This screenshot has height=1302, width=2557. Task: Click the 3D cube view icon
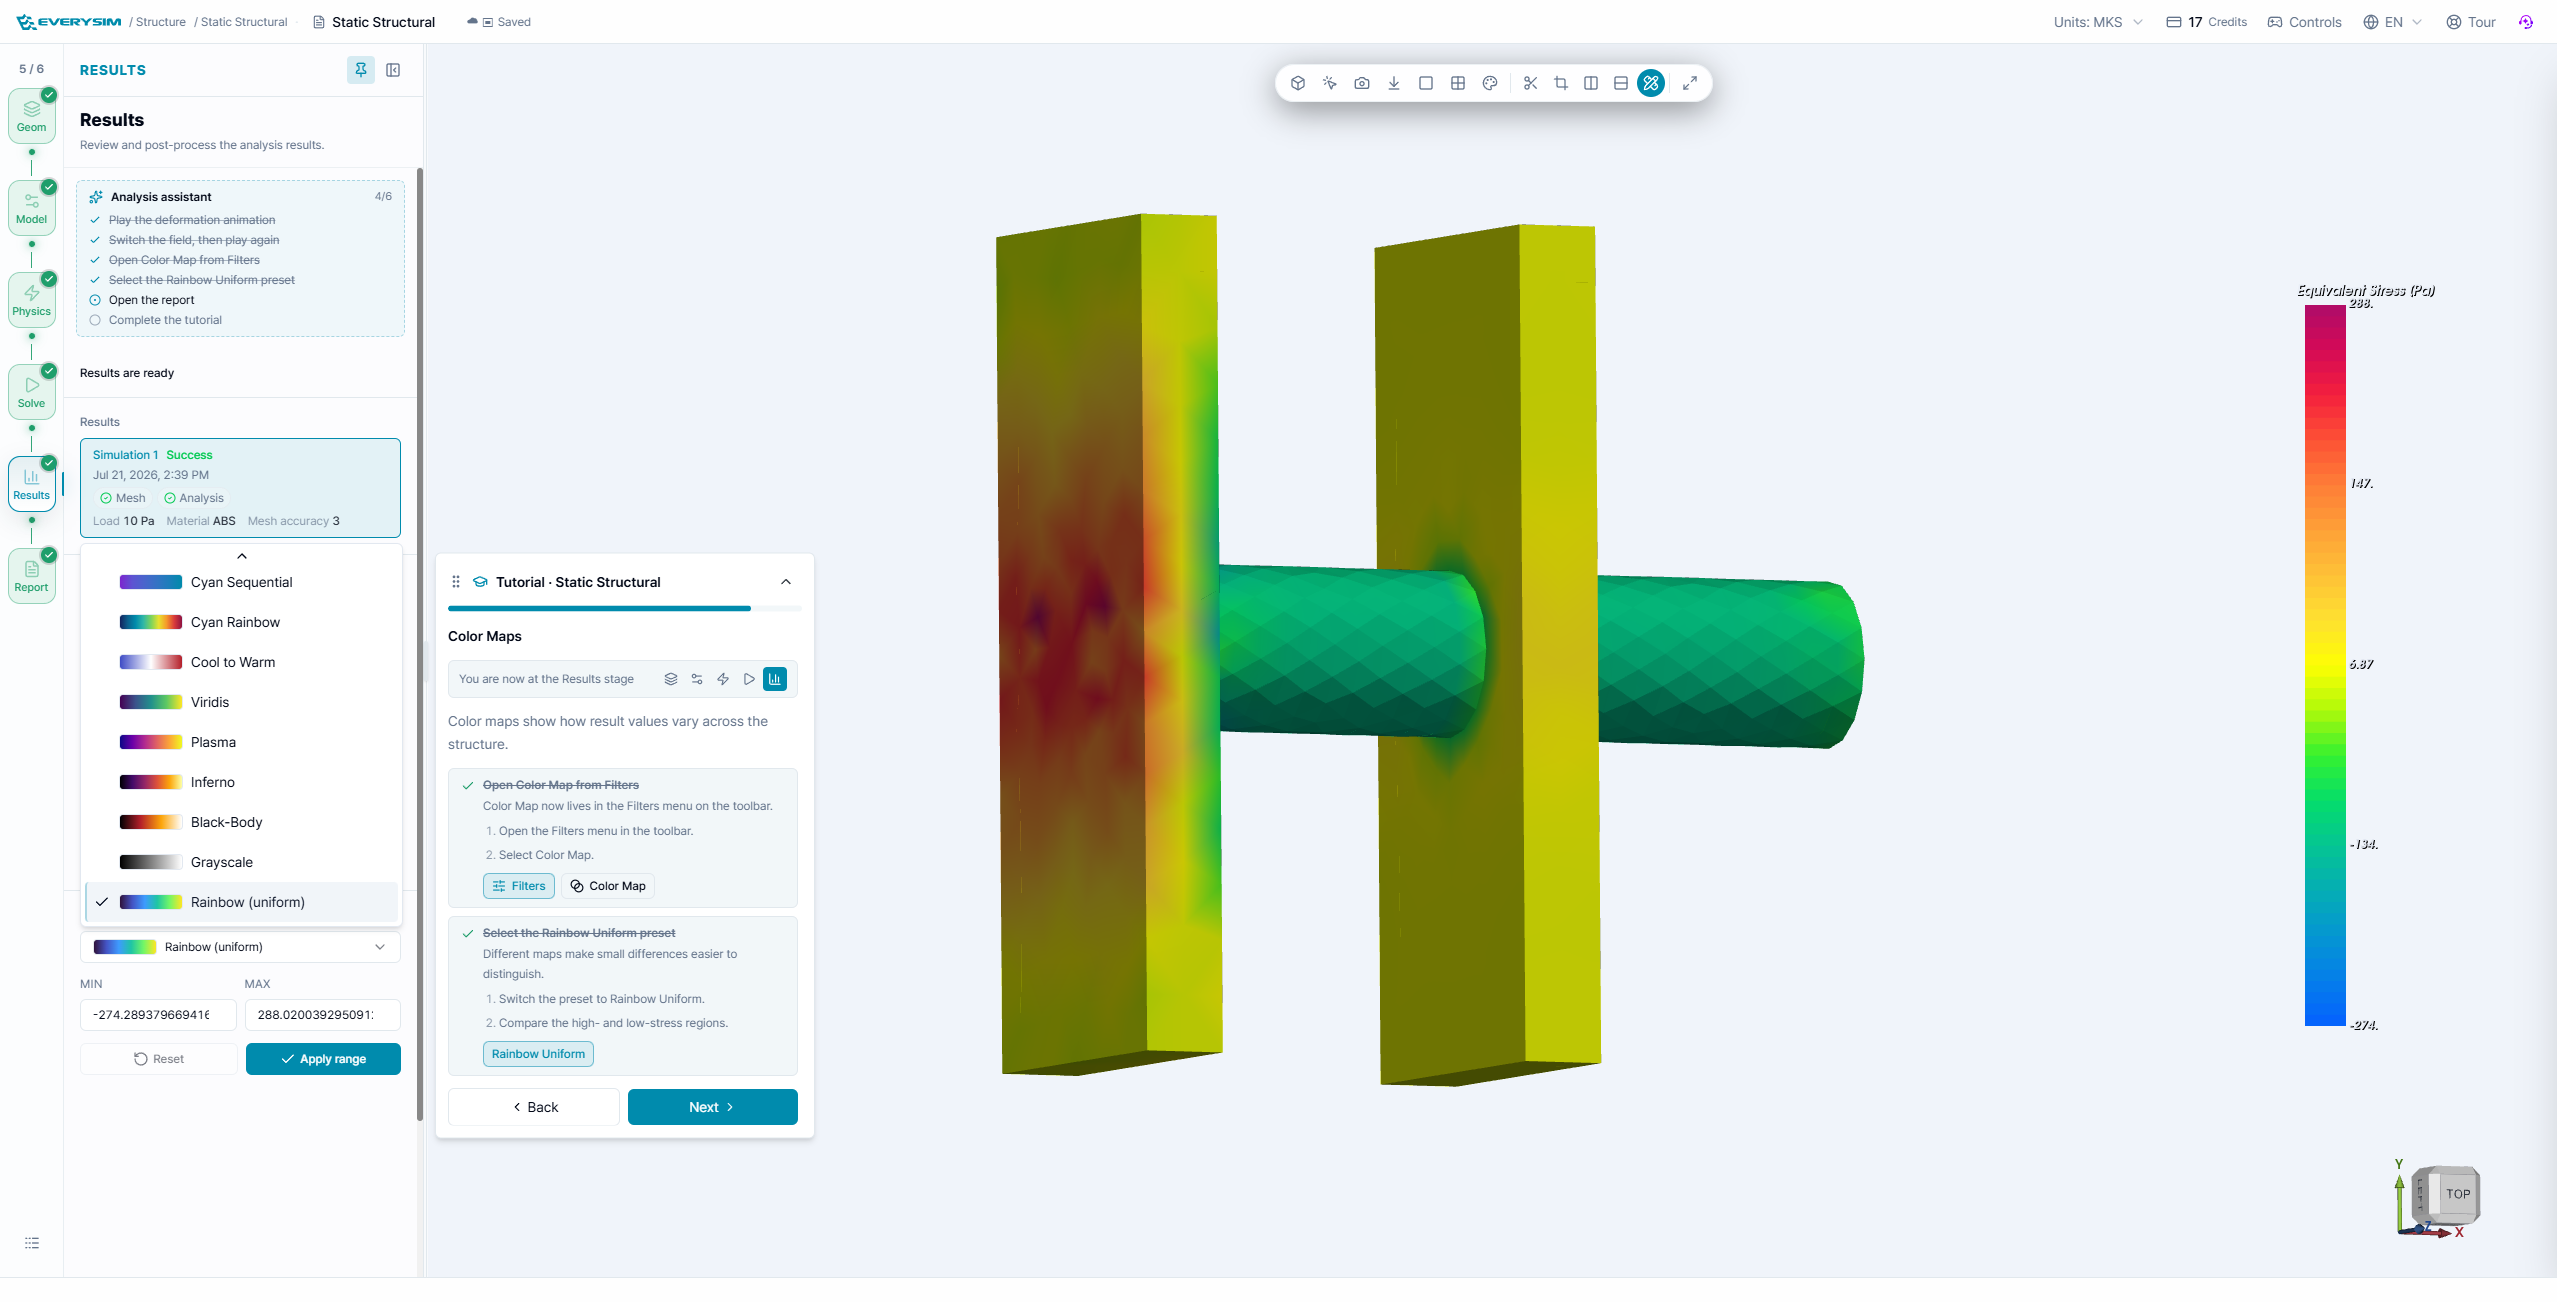1298,83
